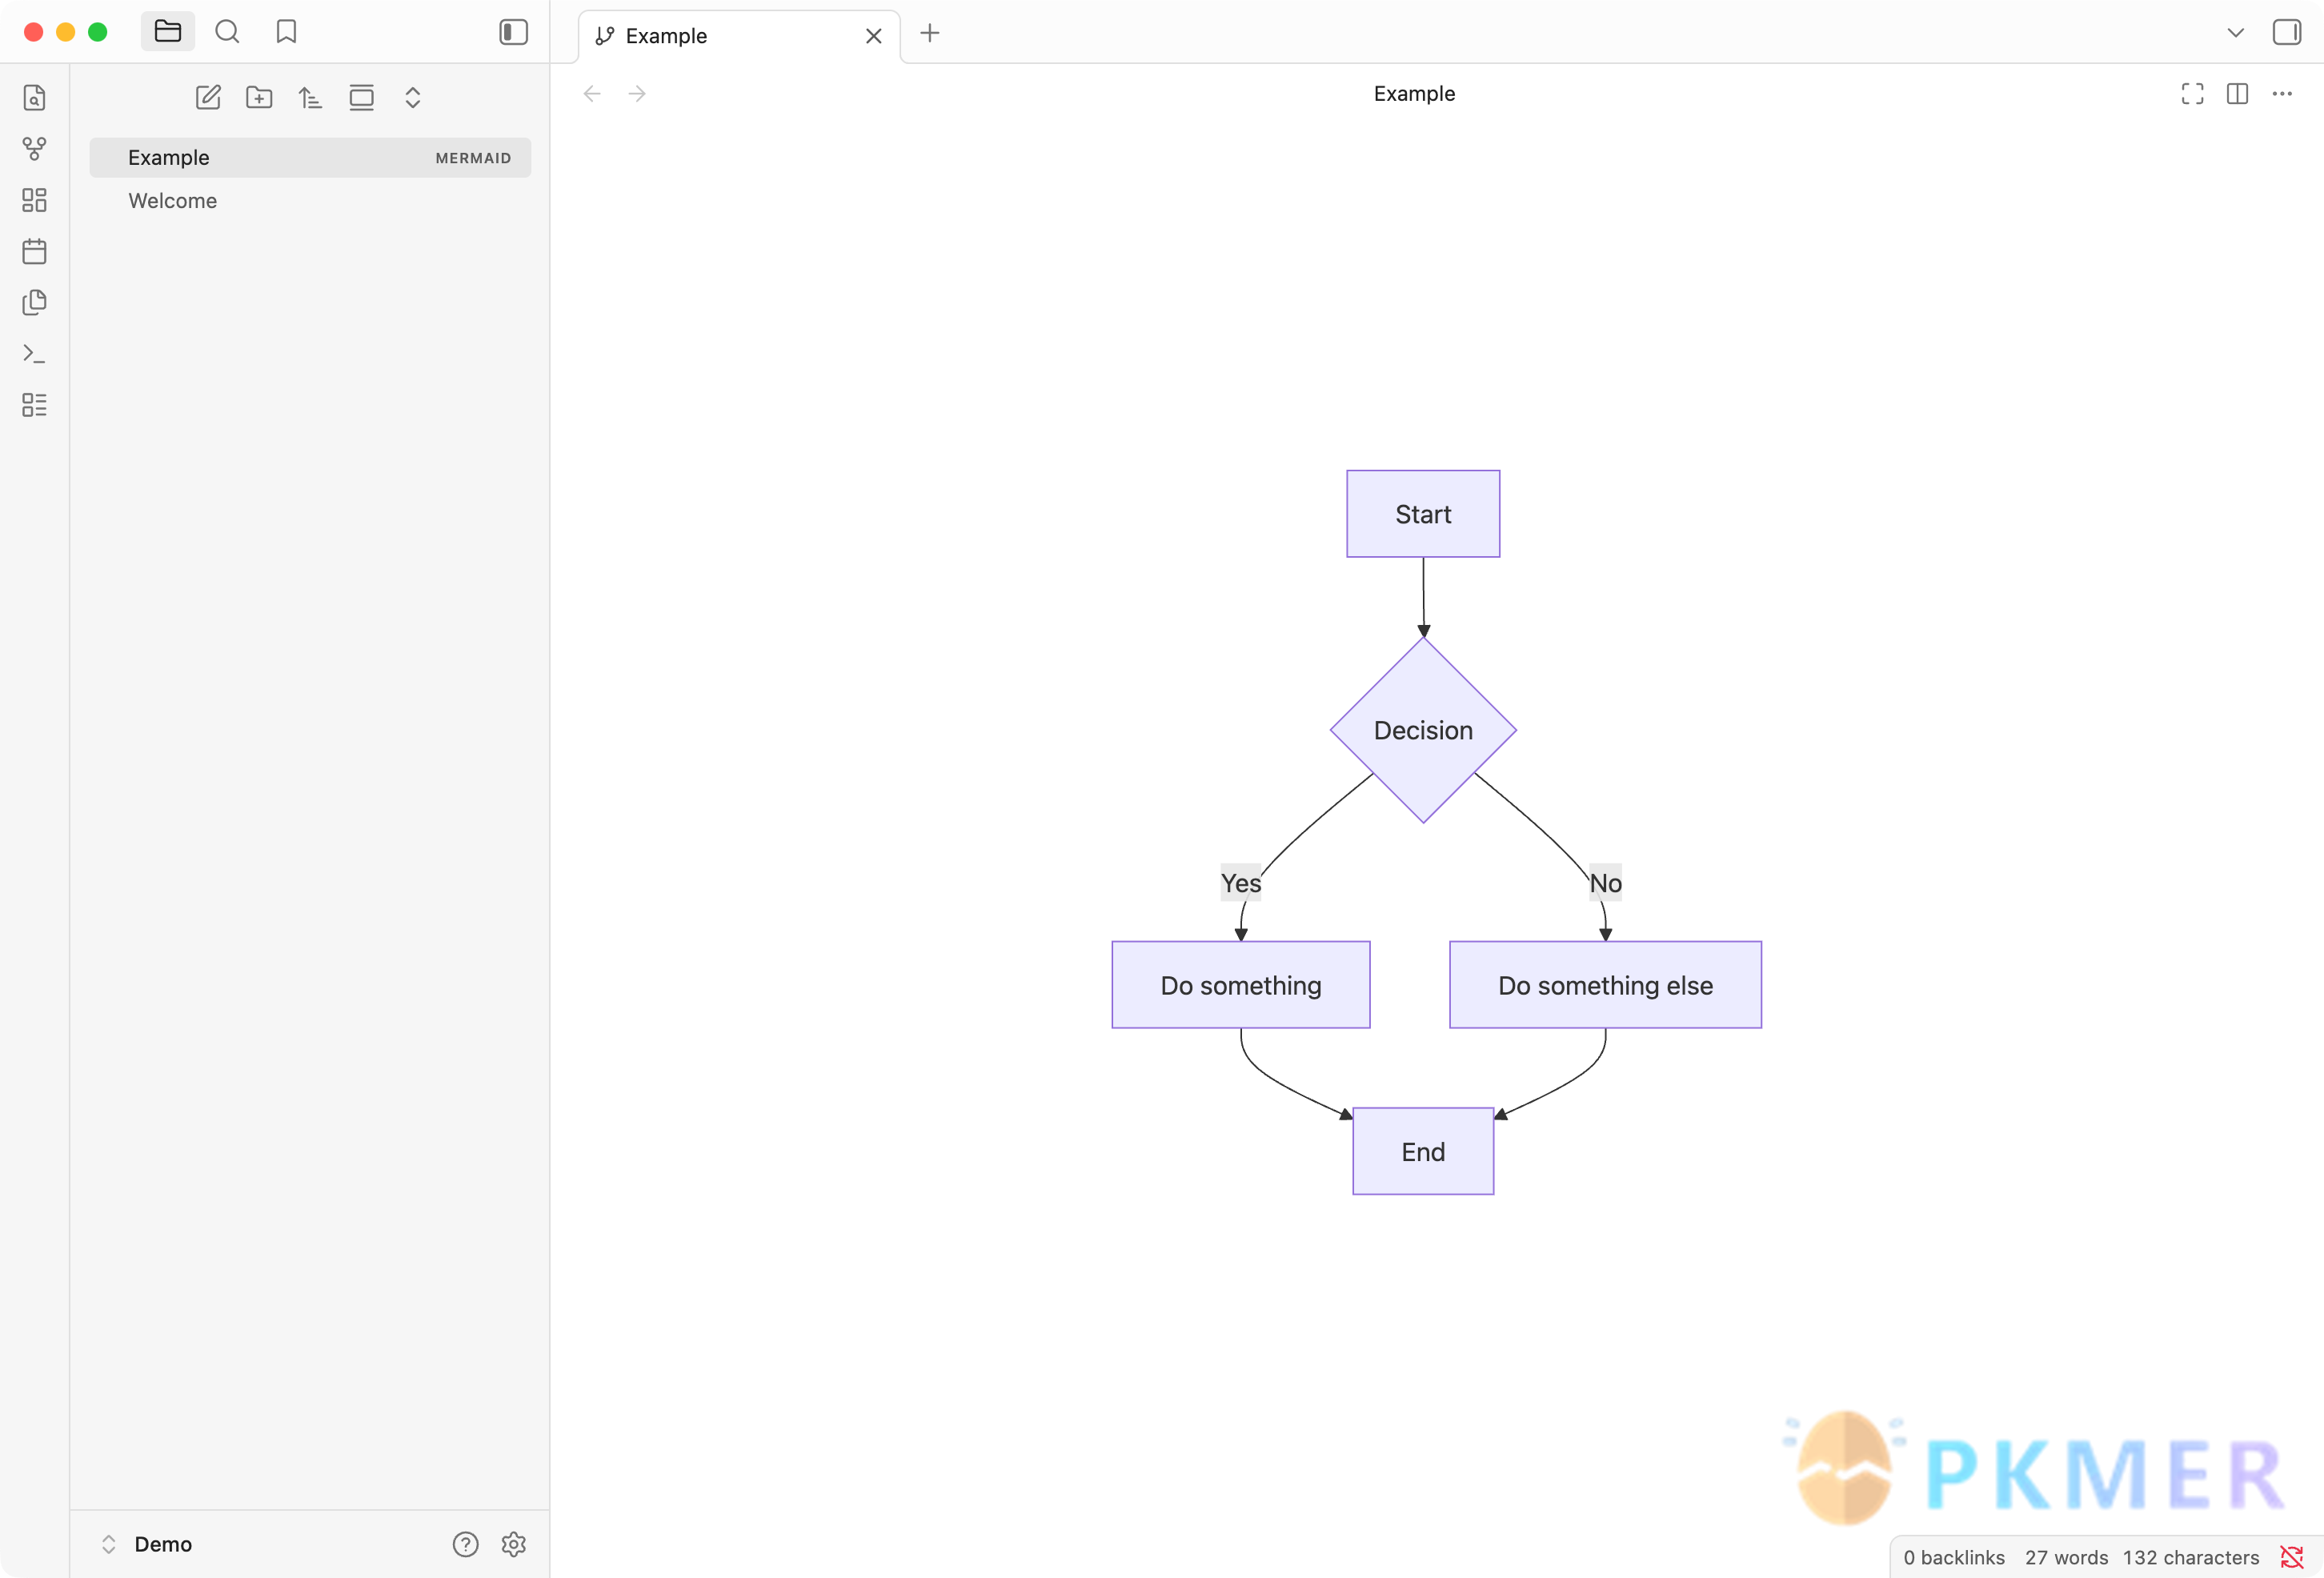Image resolution: width=2324 pixels, height=1578 pixels.
Task: Open the command palette icon
Action: tap(34, 354)
